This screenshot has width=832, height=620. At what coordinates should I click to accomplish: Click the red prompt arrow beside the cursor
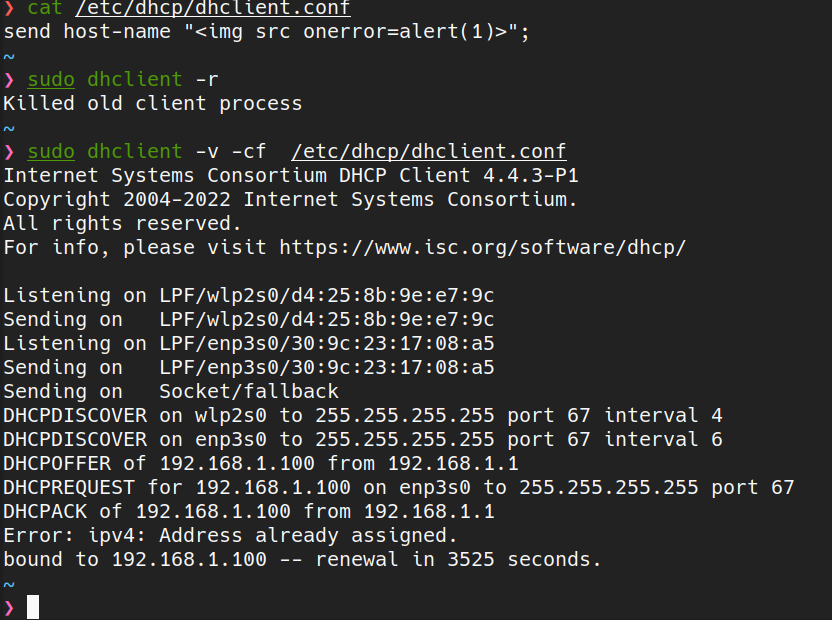tap(9, 607)
